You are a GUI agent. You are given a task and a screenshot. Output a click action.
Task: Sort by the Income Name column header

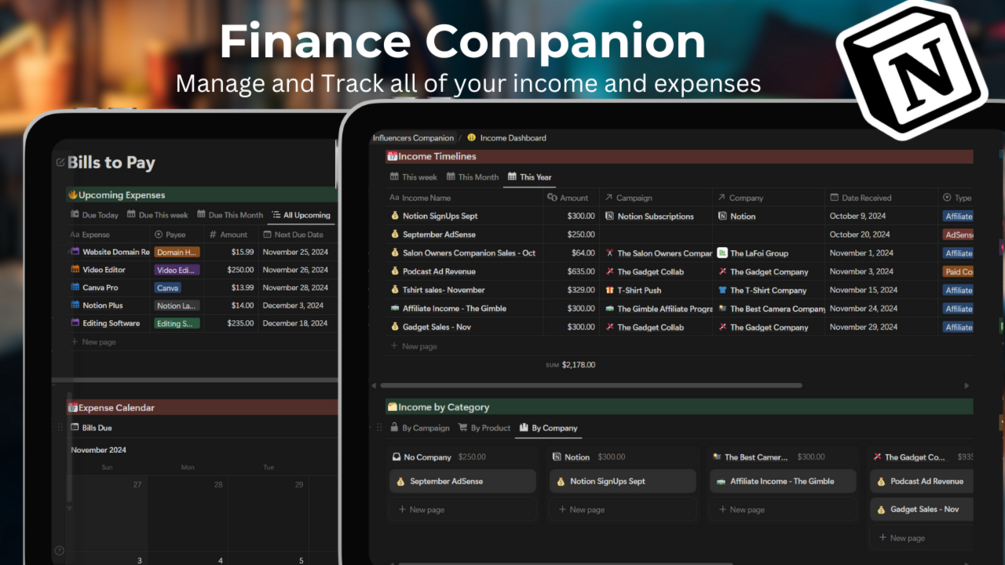[x=420, y=198]
